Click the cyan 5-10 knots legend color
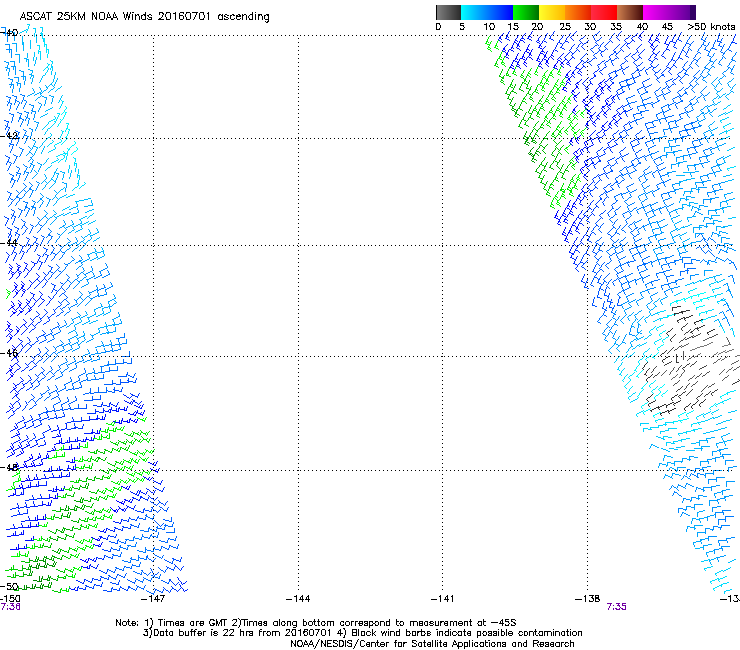 (474, 12)
